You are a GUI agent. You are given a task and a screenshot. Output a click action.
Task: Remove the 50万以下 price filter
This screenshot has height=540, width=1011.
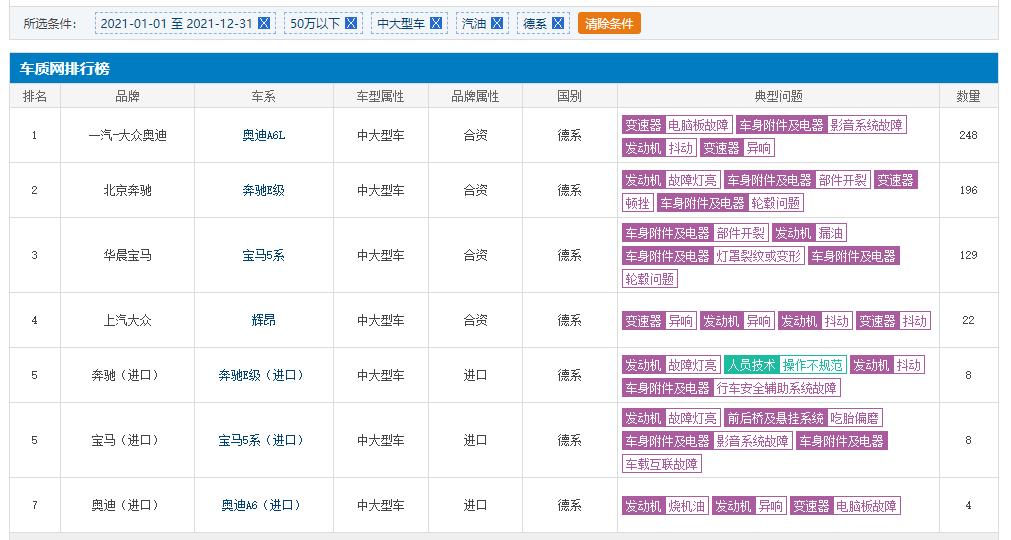(x=351, y=23)
